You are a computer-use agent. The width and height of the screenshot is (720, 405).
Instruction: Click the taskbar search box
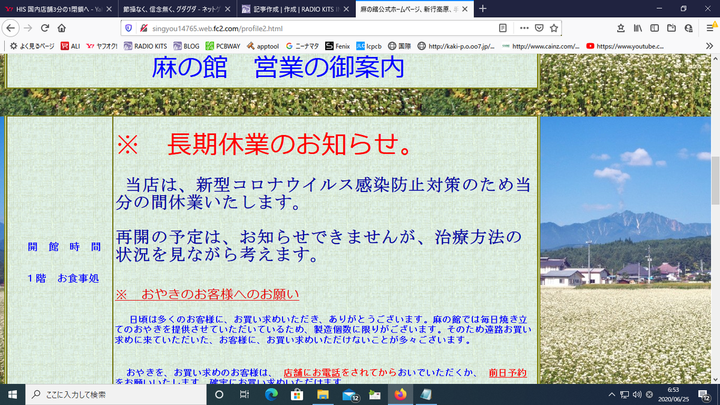[x=116, y=394]
